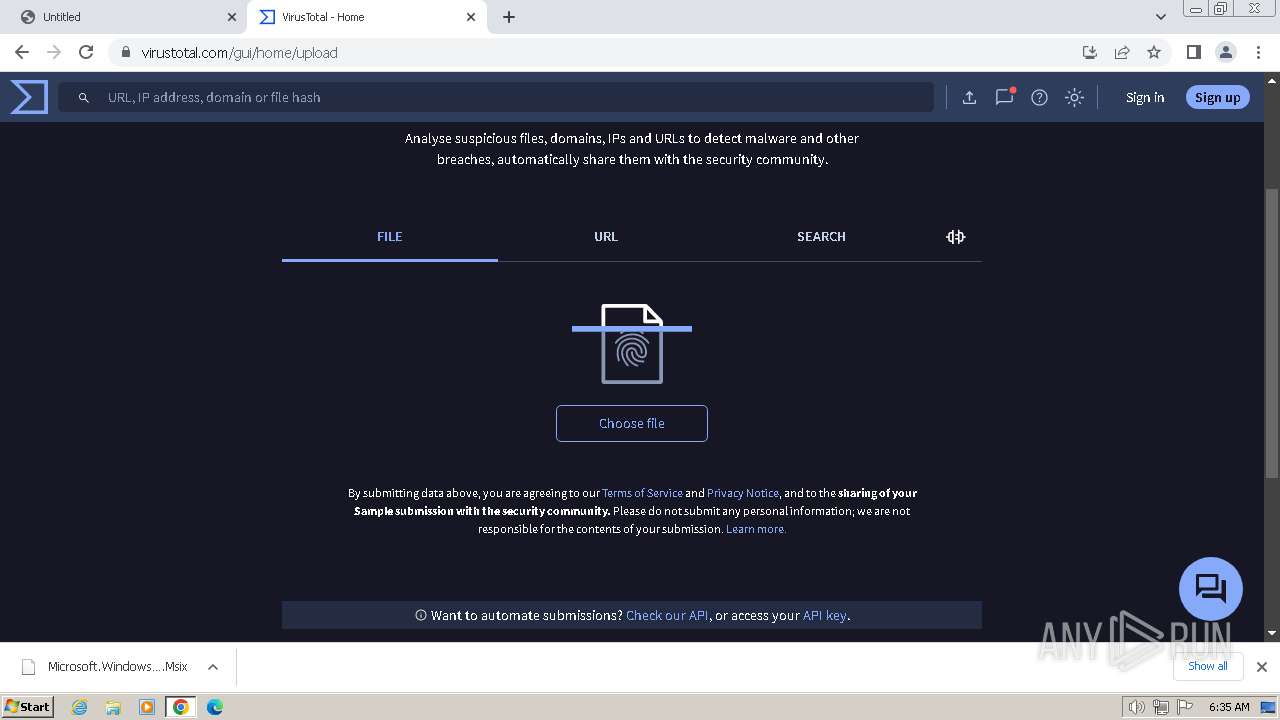Open the chat support bubble
1280x720 pixels.
(x=1211, y=588)
